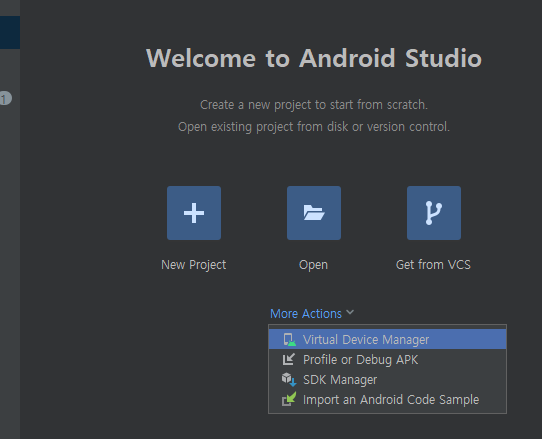Open SDK Manager from the list
The image size is (542, 439).
tap(387, 380)
